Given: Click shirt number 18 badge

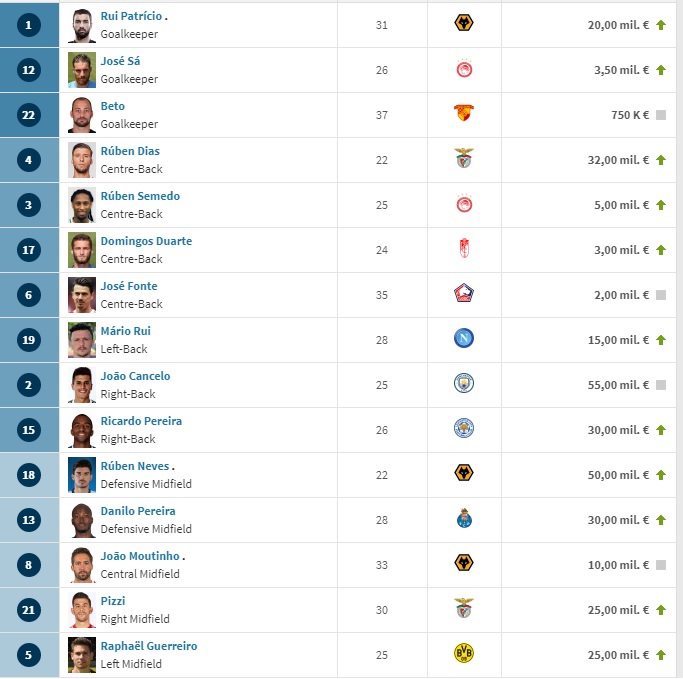Looking at the screenshot, I should (29, 475).
